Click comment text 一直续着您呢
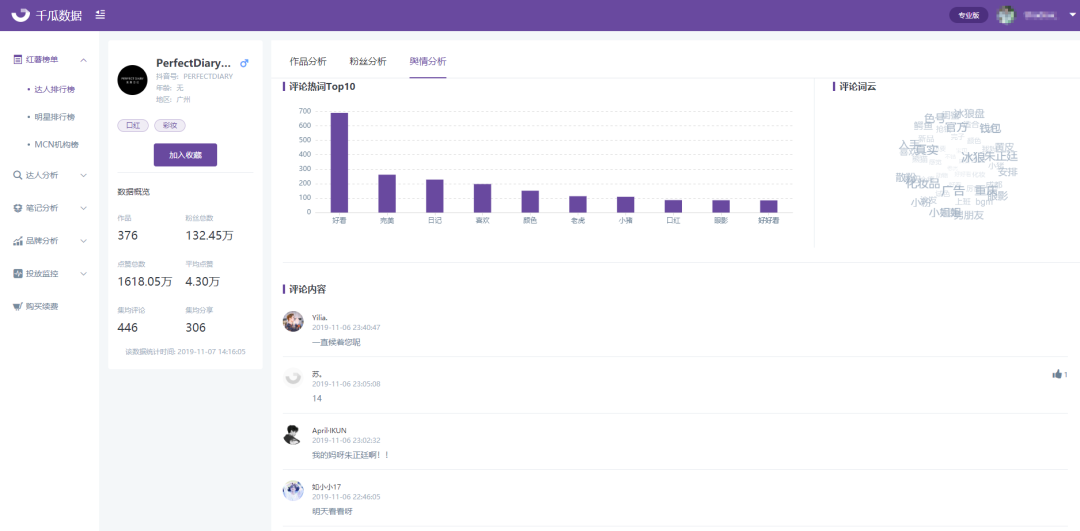 [336, 342]
